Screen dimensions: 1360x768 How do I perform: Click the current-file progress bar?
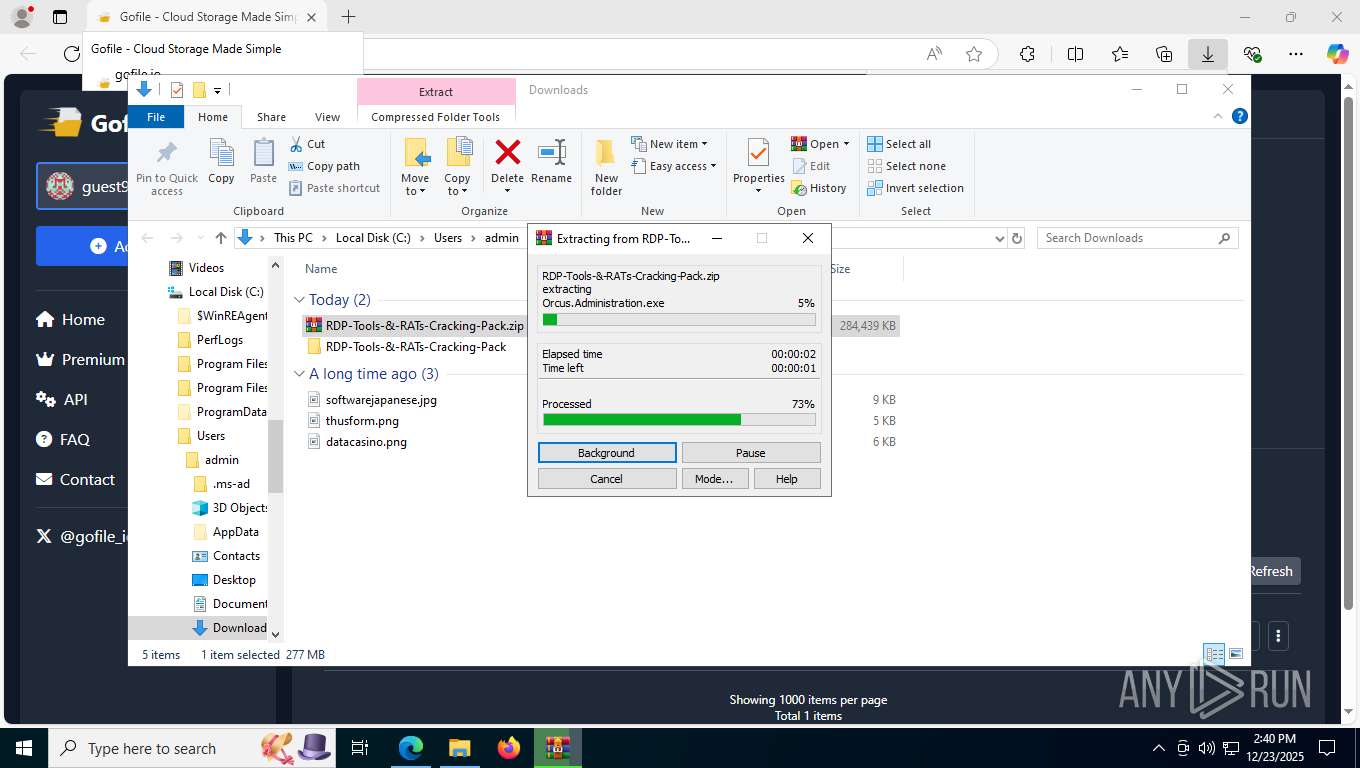[679, 320]
